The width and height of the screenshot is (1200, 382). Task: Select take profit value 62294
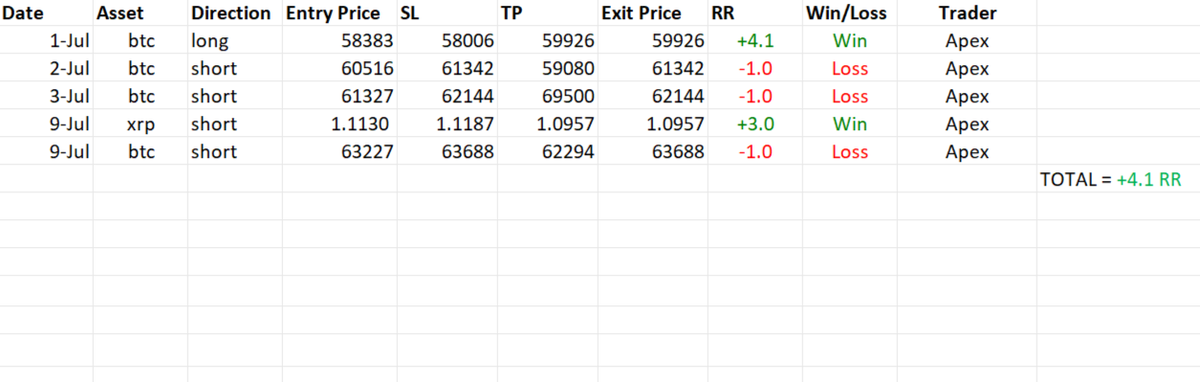pyautogui.click(x=547, y=152)
